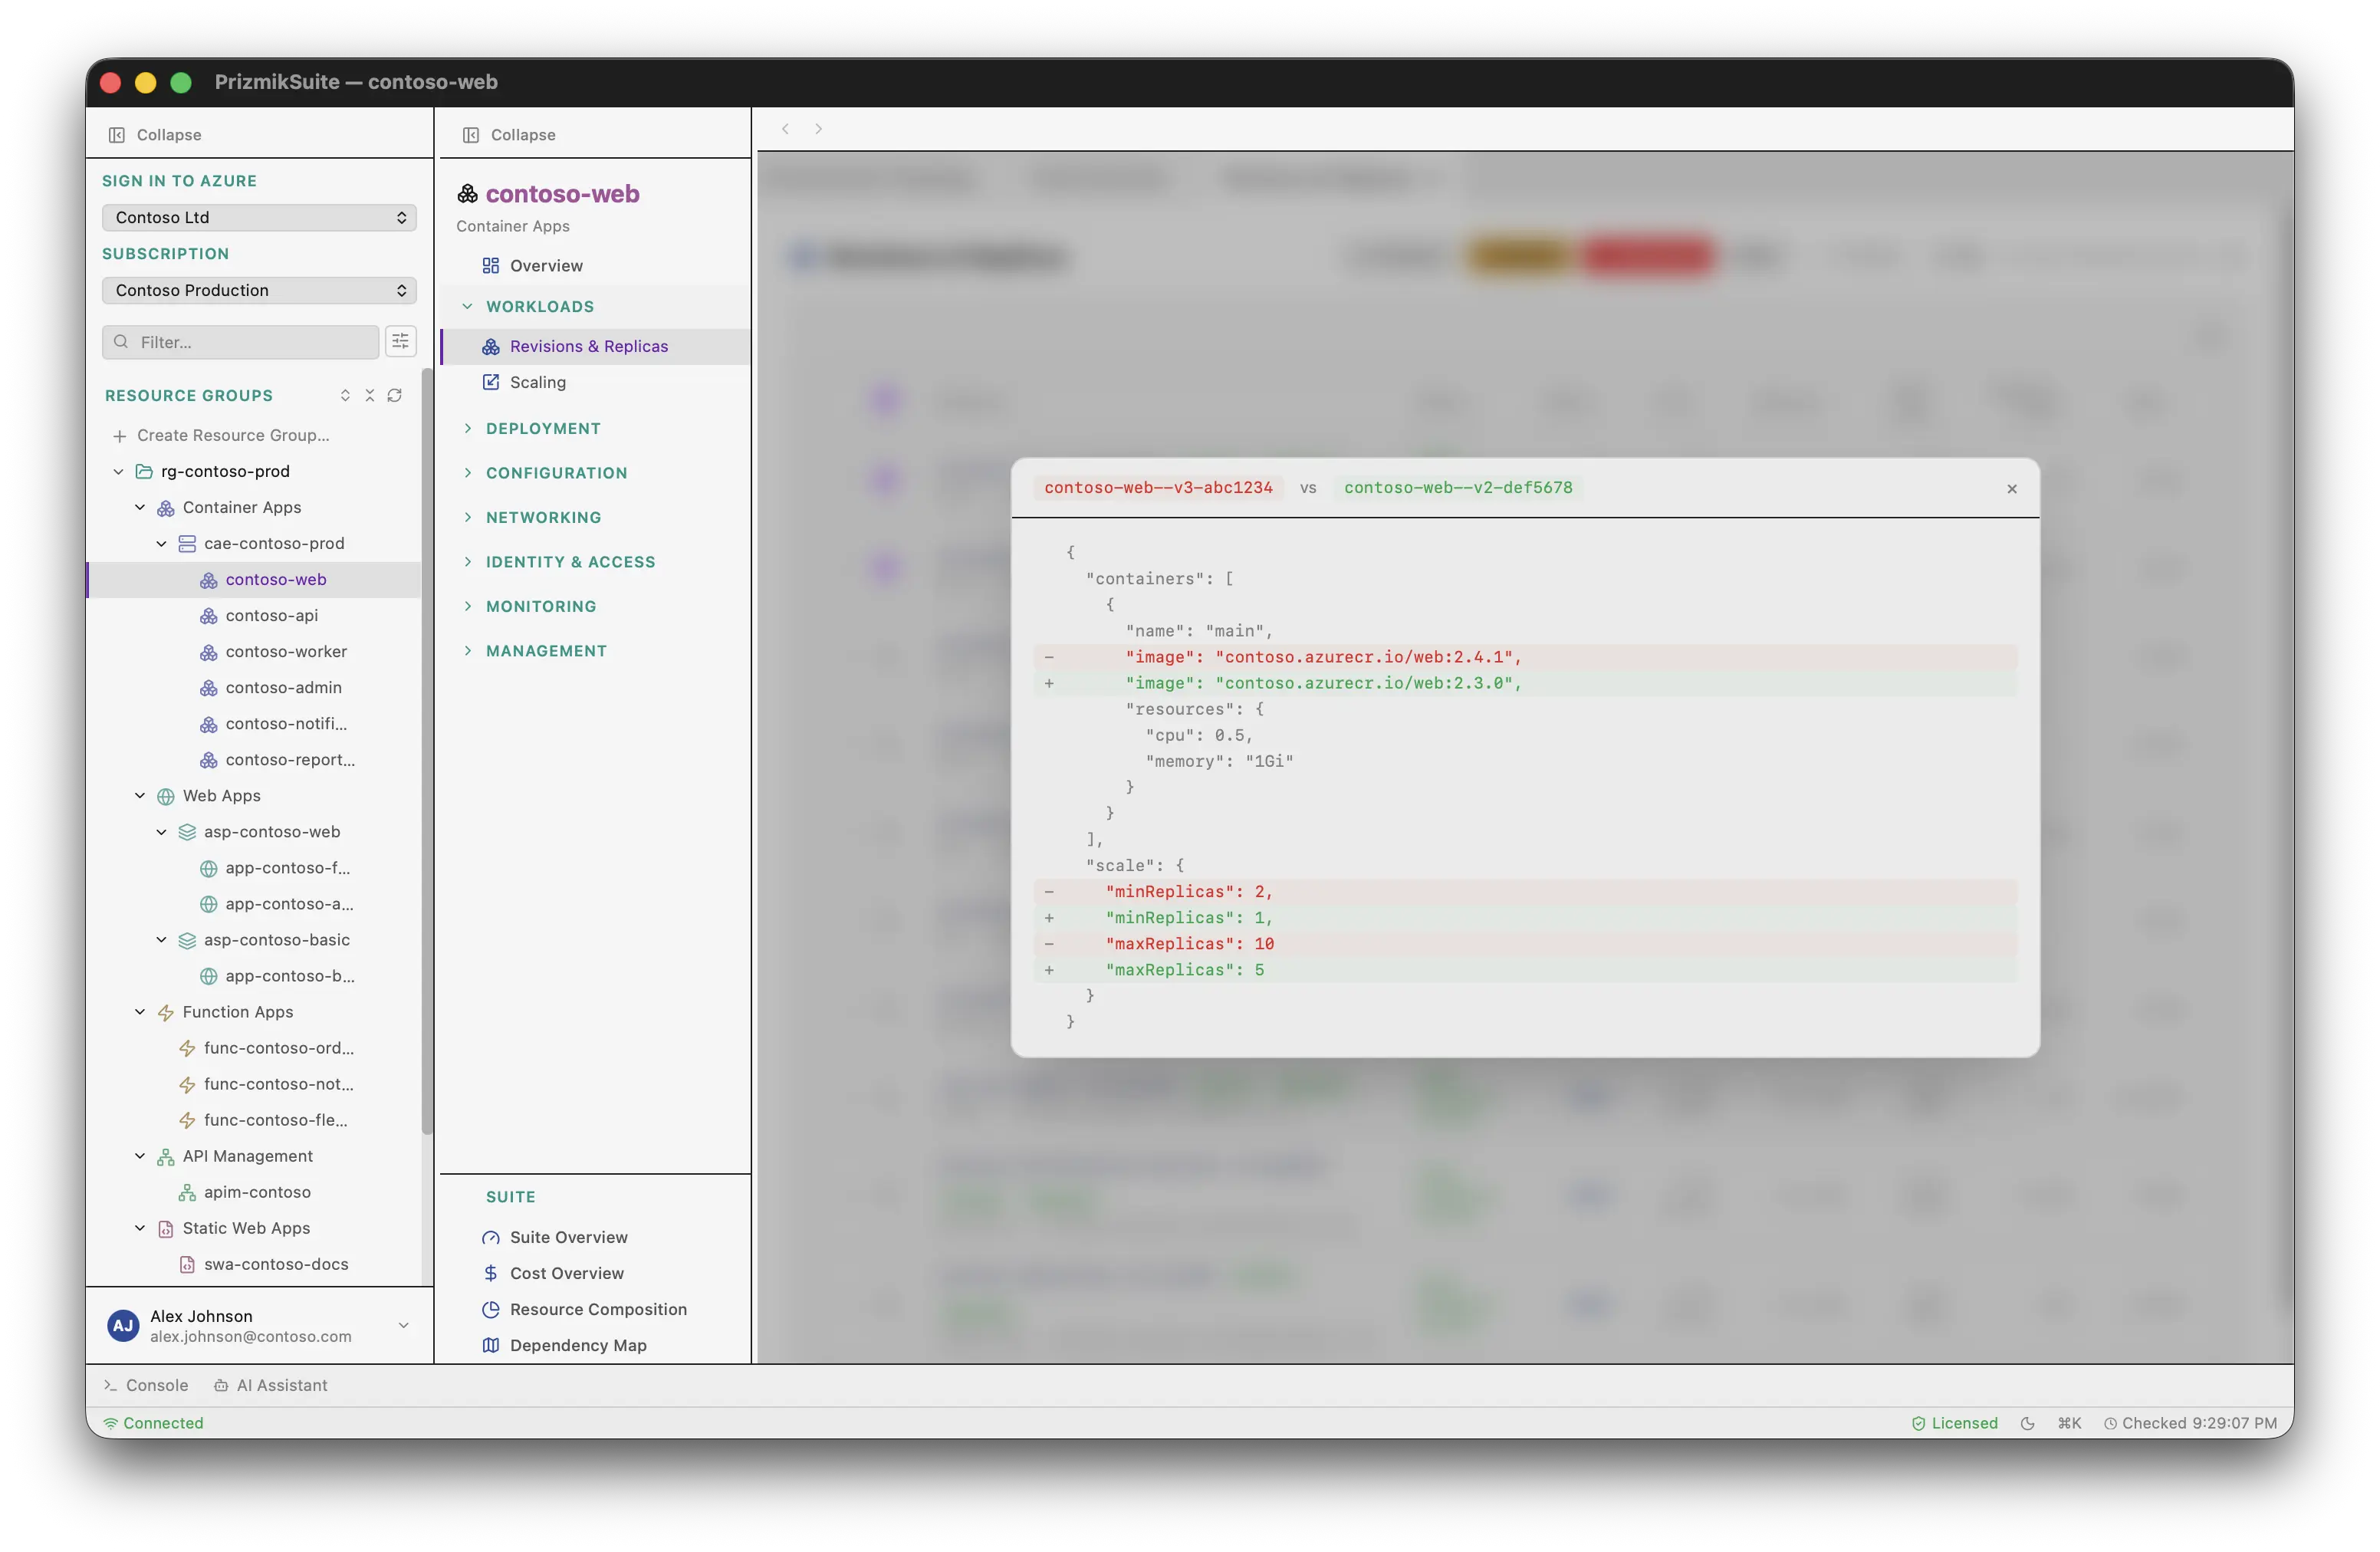Click the app-contoso-f... globe icon
2380x1552 pixels.
(x=208, y=868)
